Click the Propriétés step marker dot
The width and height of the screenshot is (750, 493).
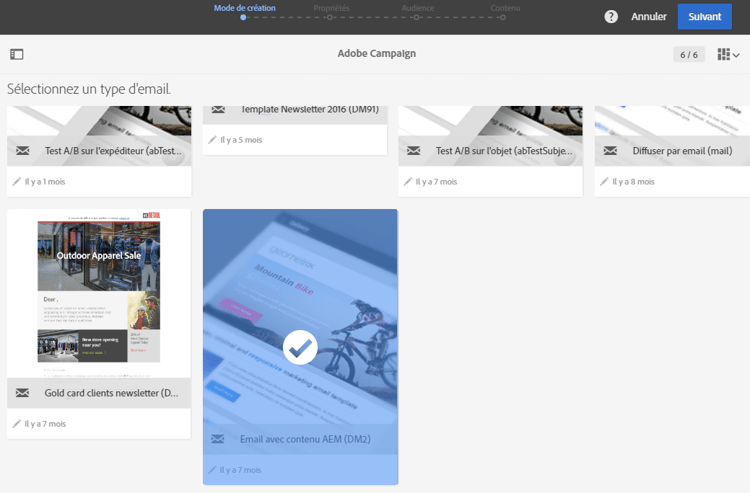coord(330,18)
